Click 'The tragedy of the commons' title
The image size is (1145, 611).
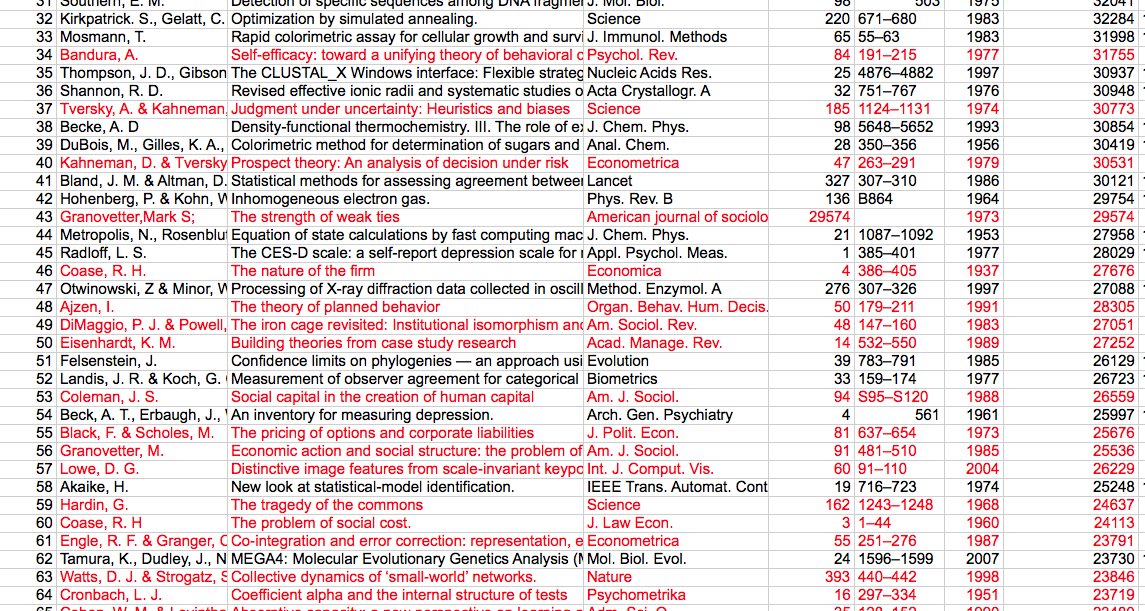406,505
